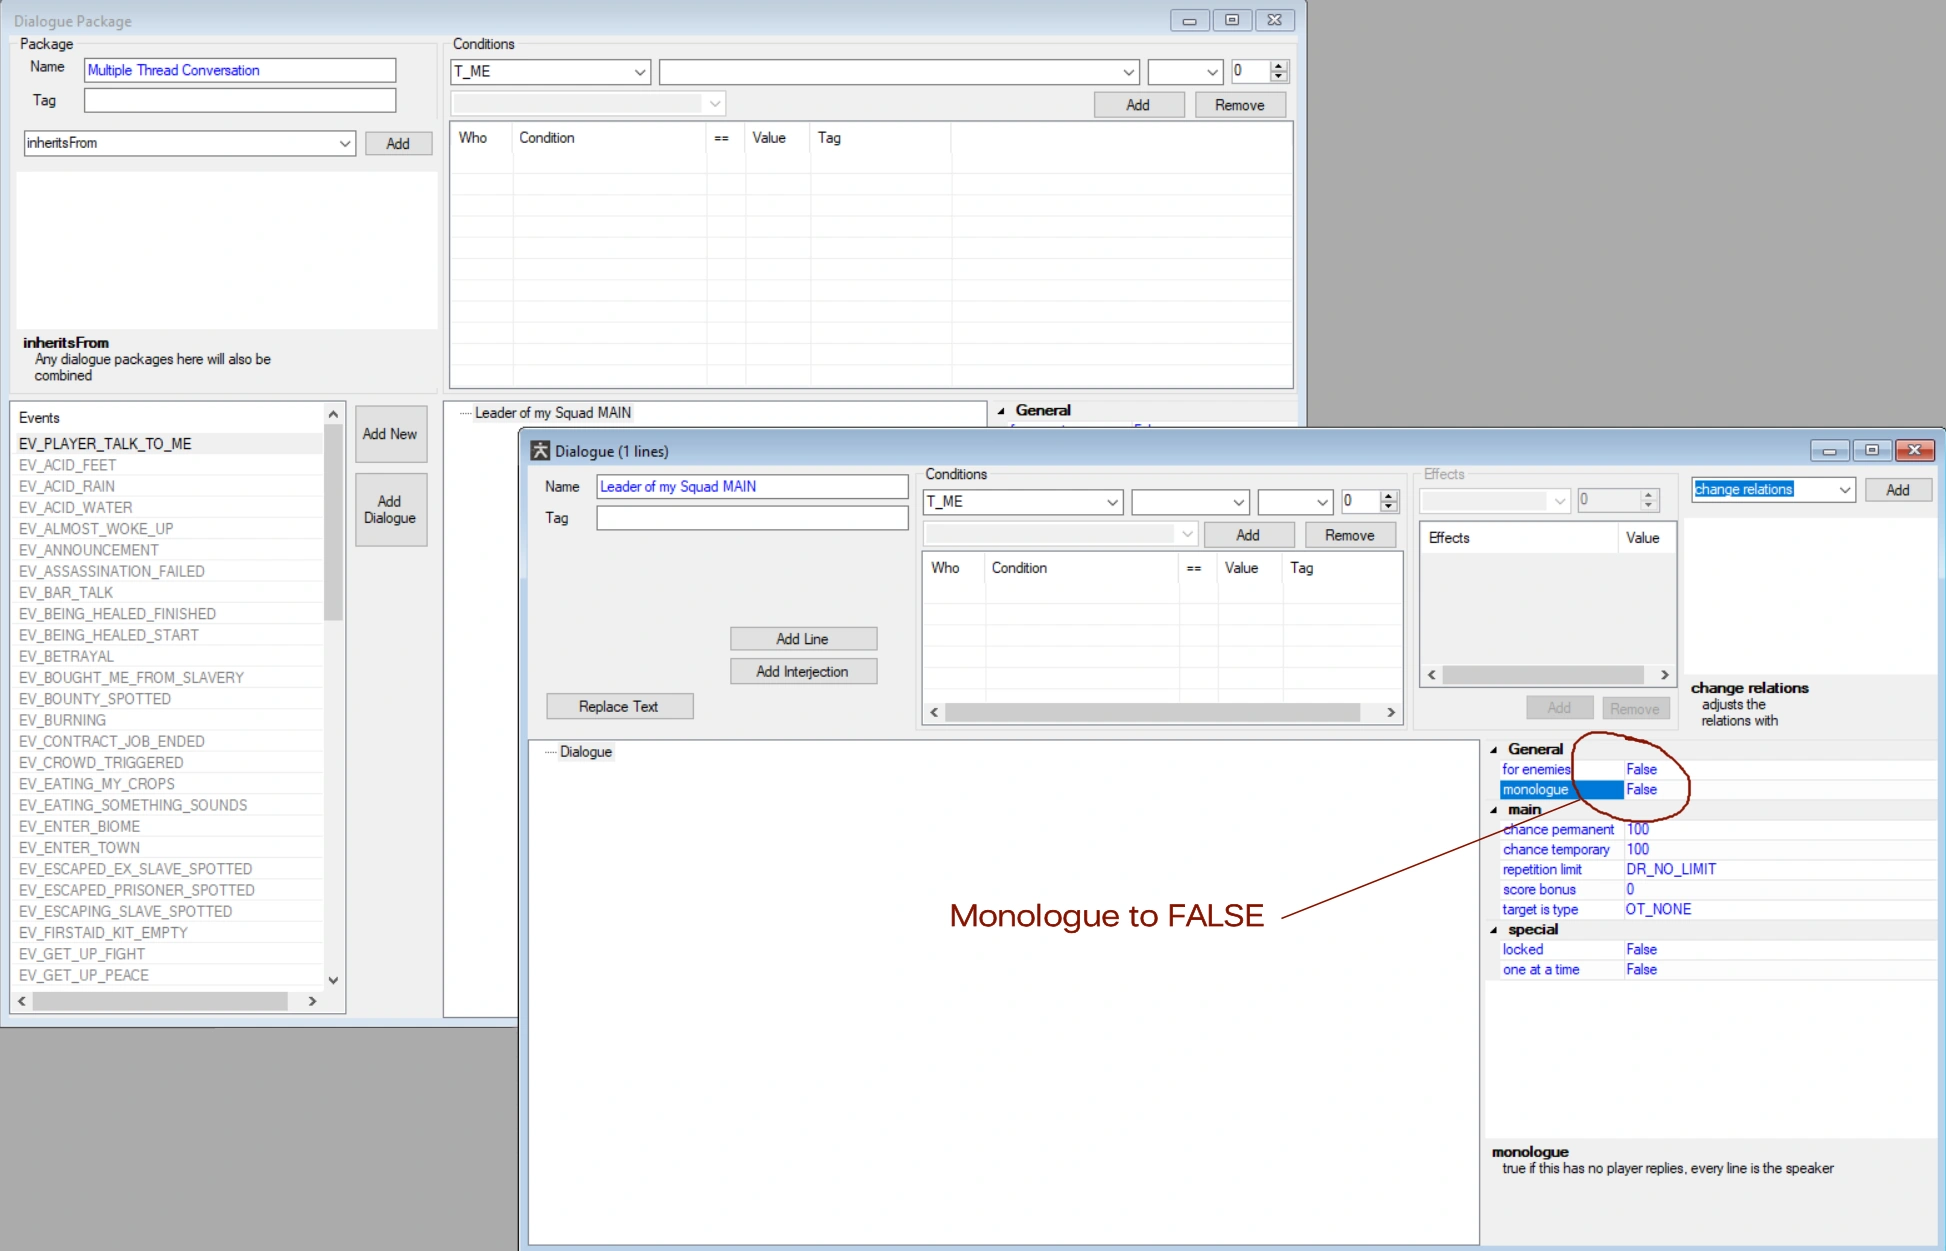Click the Add Interjection button
This screenshot has width=1946, height=1251.
[802, 672]
